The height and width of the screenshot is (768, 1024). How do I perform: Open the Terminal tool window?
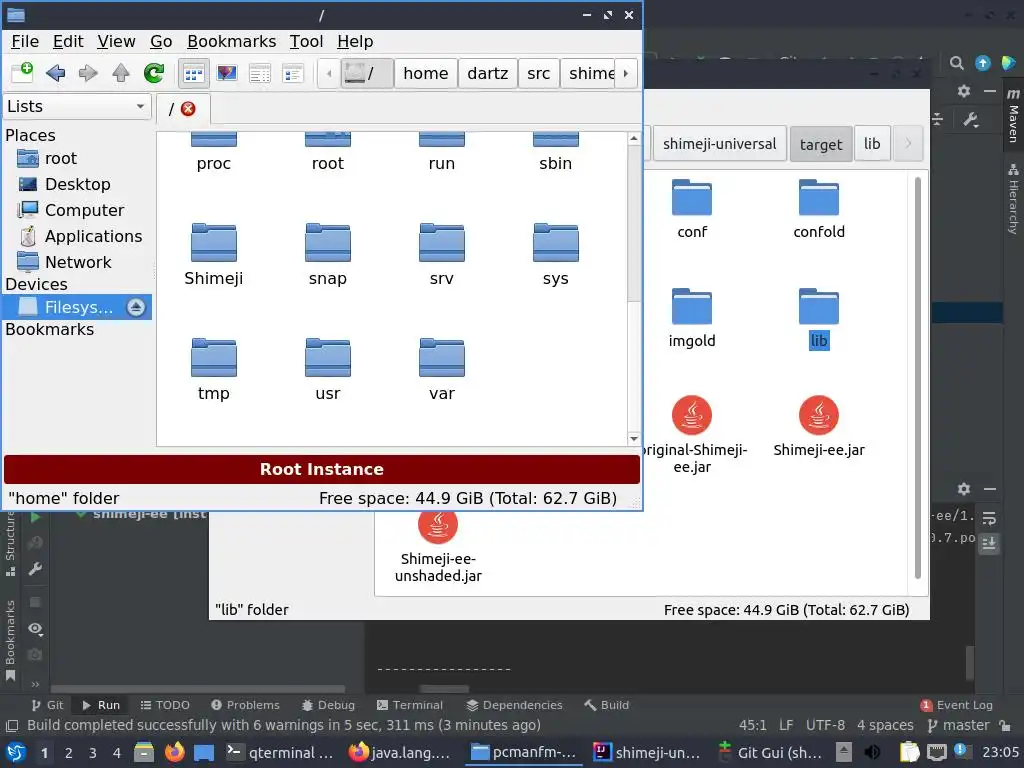click(x=410, y=705)
